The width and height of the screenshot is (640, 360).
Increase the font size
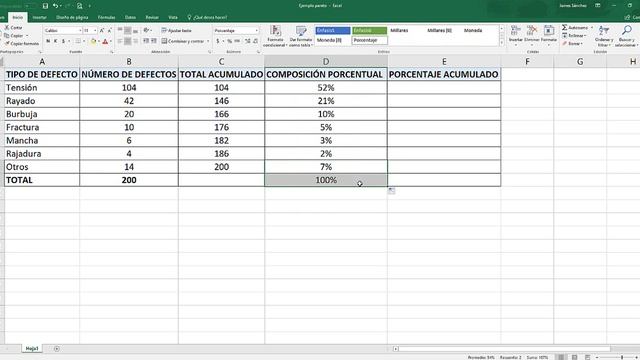pos(102,31)
